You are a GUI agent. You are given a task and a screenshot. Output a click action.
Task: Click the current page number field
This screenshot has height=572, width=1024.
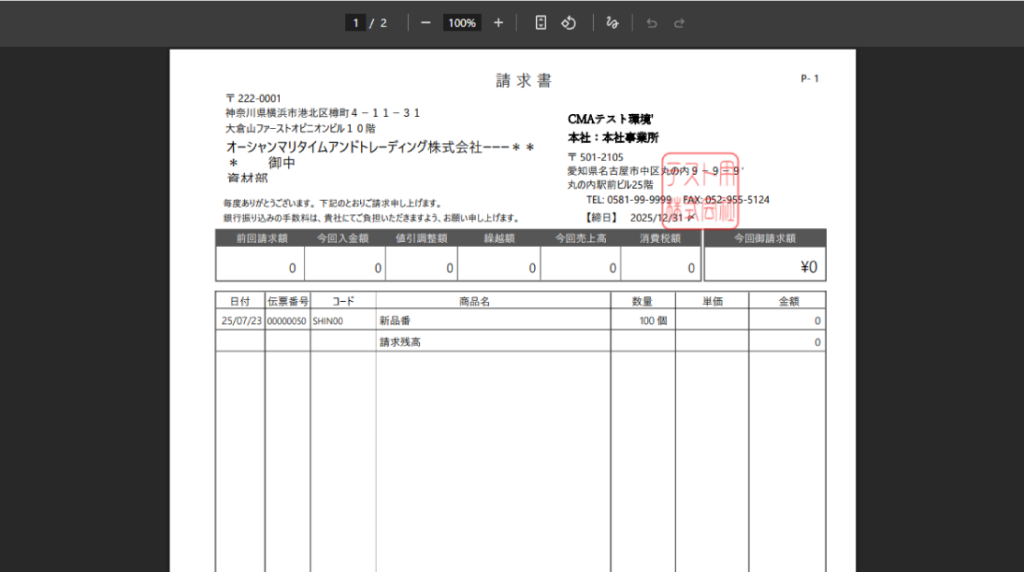[355, 23]
